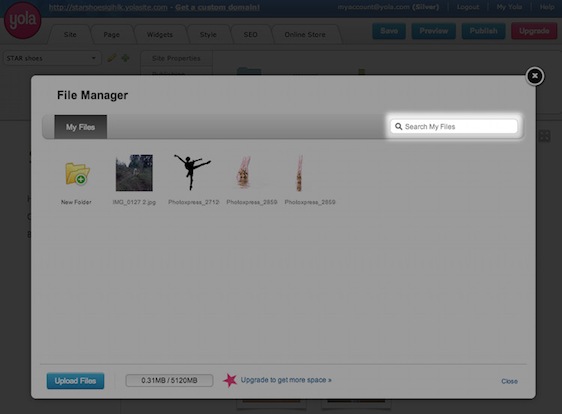The image size is (562, 414).
Task: Focus the Search My Files field
Action: coord(454,127)
